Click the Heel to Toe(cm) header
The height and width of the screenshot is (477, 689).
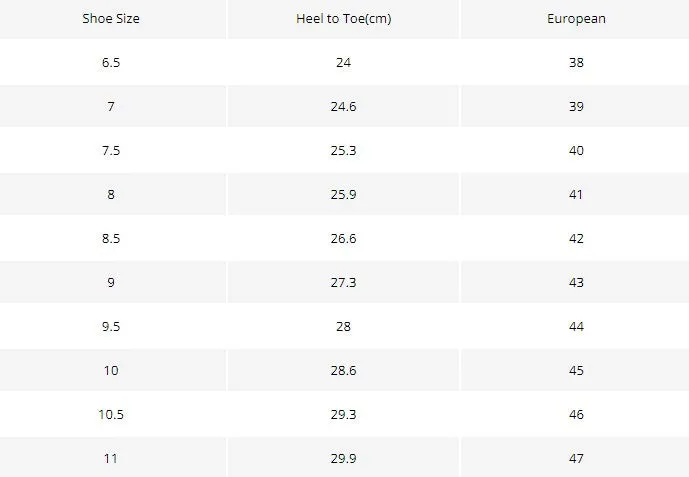pos(343,18)
